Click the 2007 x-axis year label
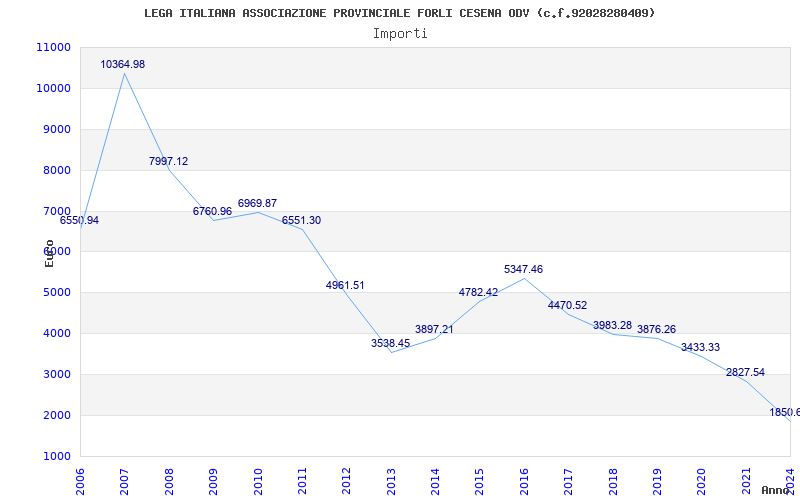 124,481
